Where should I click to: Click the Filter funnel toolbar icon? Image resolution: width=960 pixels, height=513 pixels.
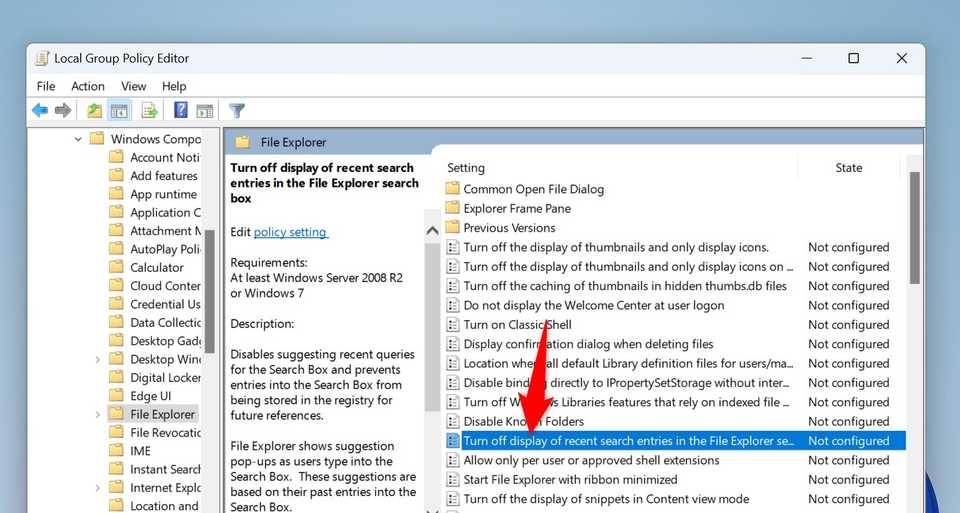[x=237, y=110]
